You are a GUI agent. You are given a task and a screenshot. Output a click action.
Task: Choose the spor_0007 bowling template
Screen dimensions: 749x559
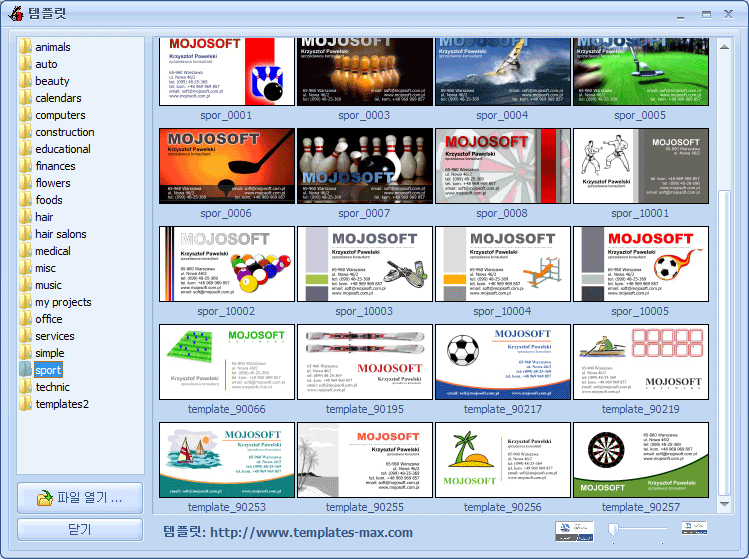pyautogui.click(x=364, y=166)
